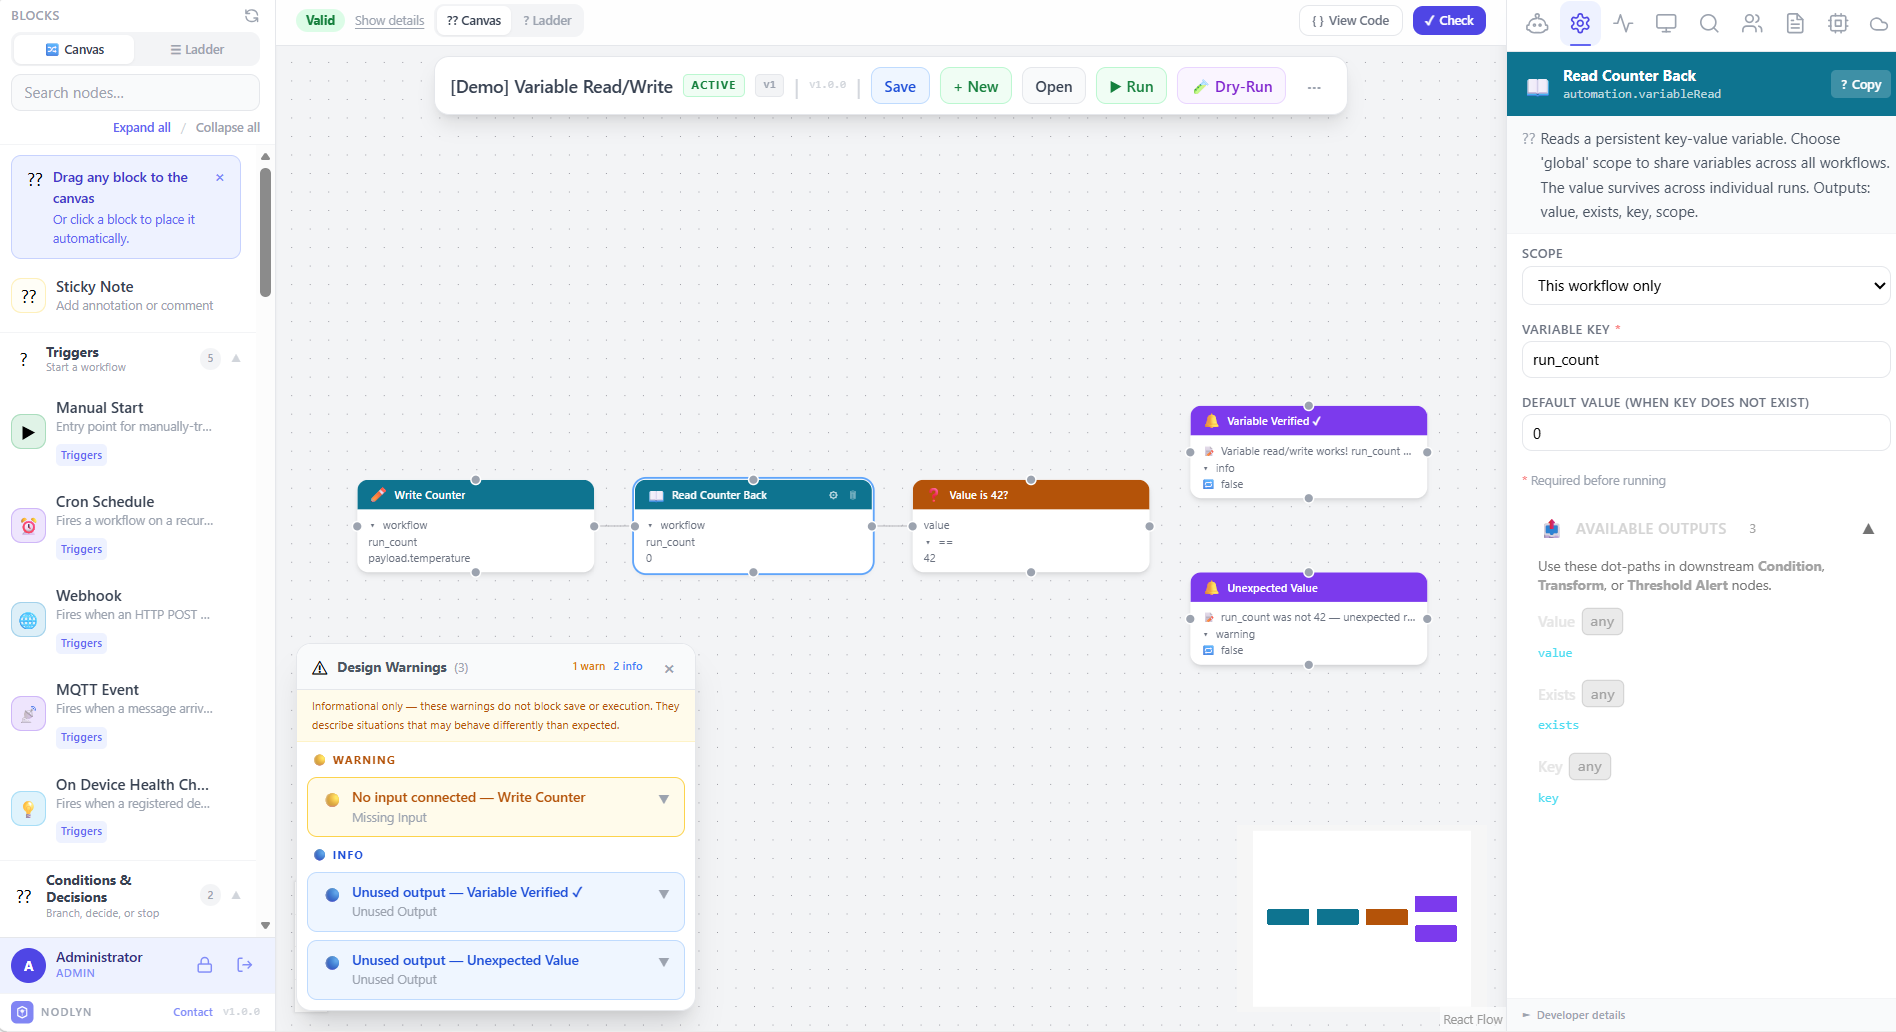This screenshot has width=1896, height=1032.
Task: Click the question icon on Value is 42? node
Action: point(934,495)
